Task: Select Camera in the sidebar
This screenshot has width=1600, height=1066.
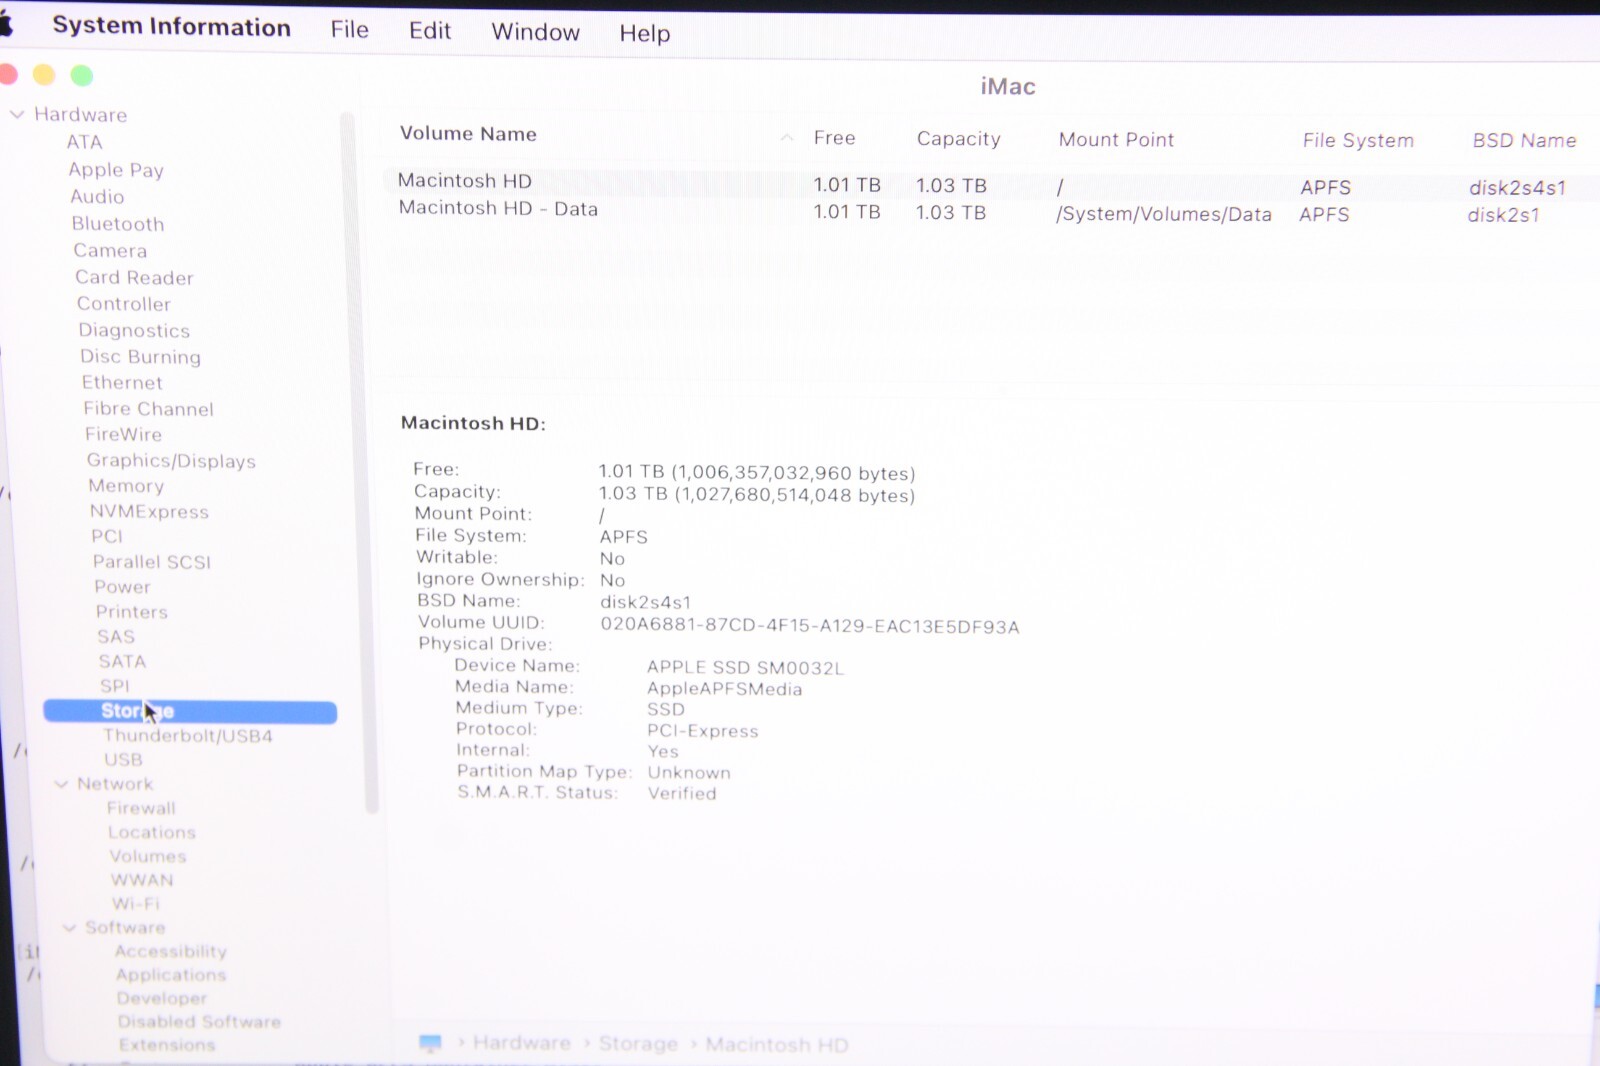Action: pyautogui.click(x=110, y=251)
